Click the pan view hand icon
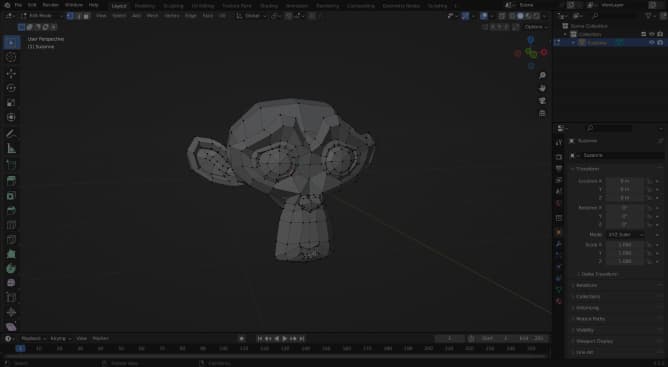This screenshot has width=668, height=367. [x=542, y=88]
